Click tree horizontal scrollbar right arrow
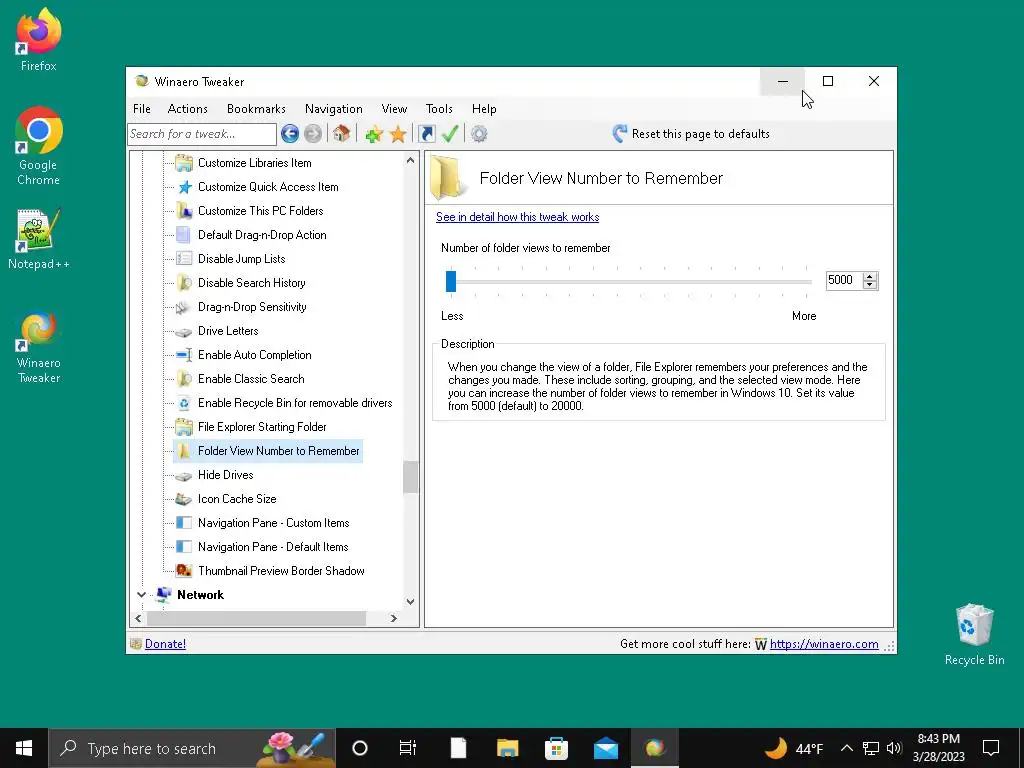The width and height of the screenshot is (1024, 768). click(x=393, y=618)
